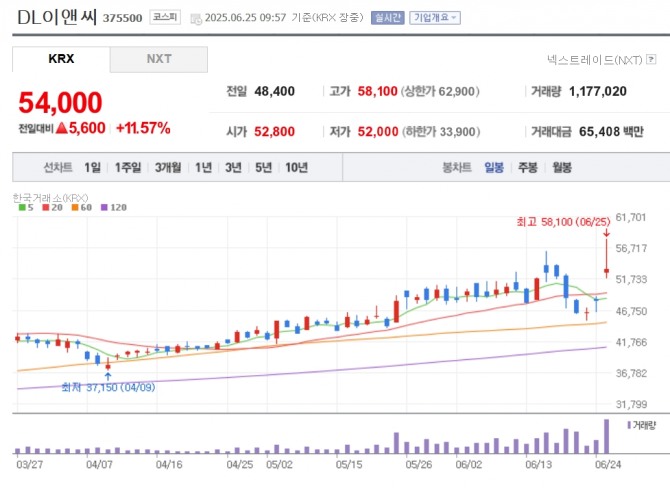The height and width of the screenshot is (488, 670).
Task: Click the 06/24 date label on the axis
Action: tap(608, 464)
